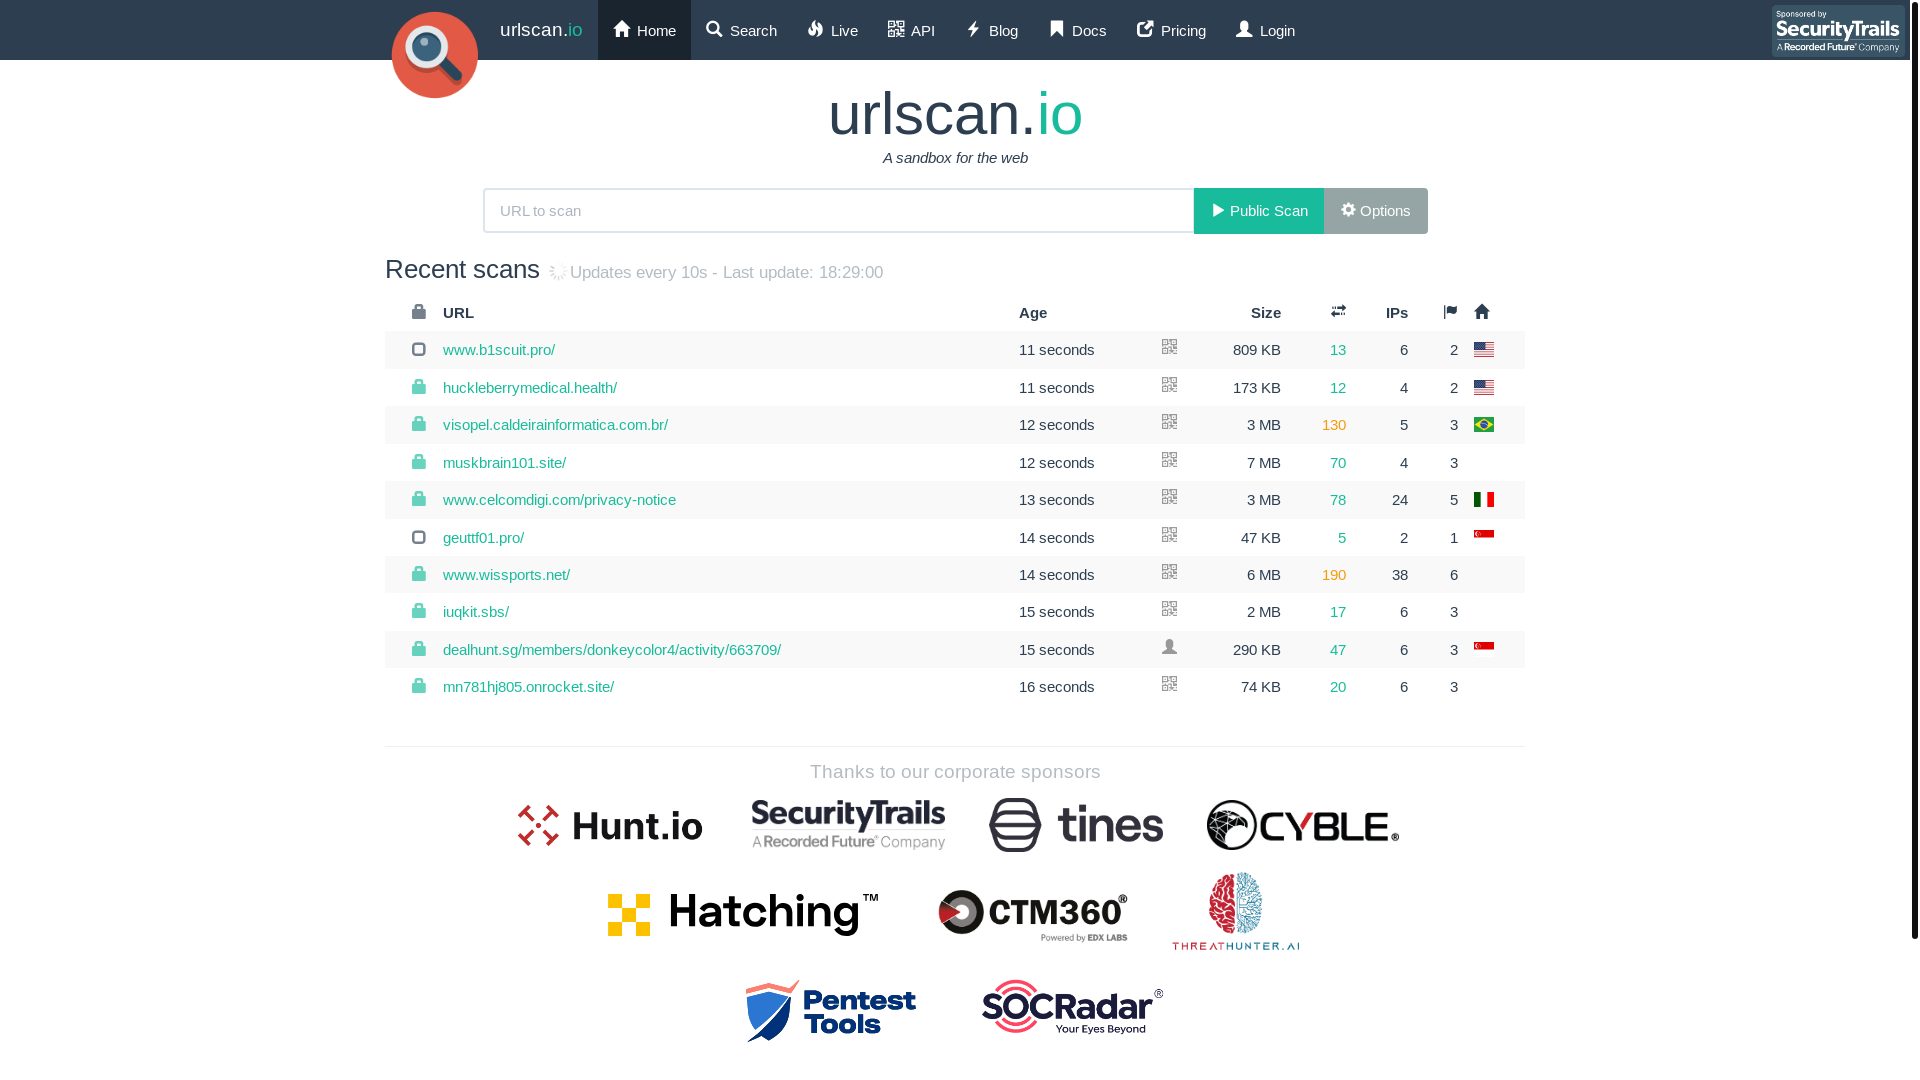1920x1080 pixels.
Task: Click urlscan.io brand text link
Action: click(541, 30)
